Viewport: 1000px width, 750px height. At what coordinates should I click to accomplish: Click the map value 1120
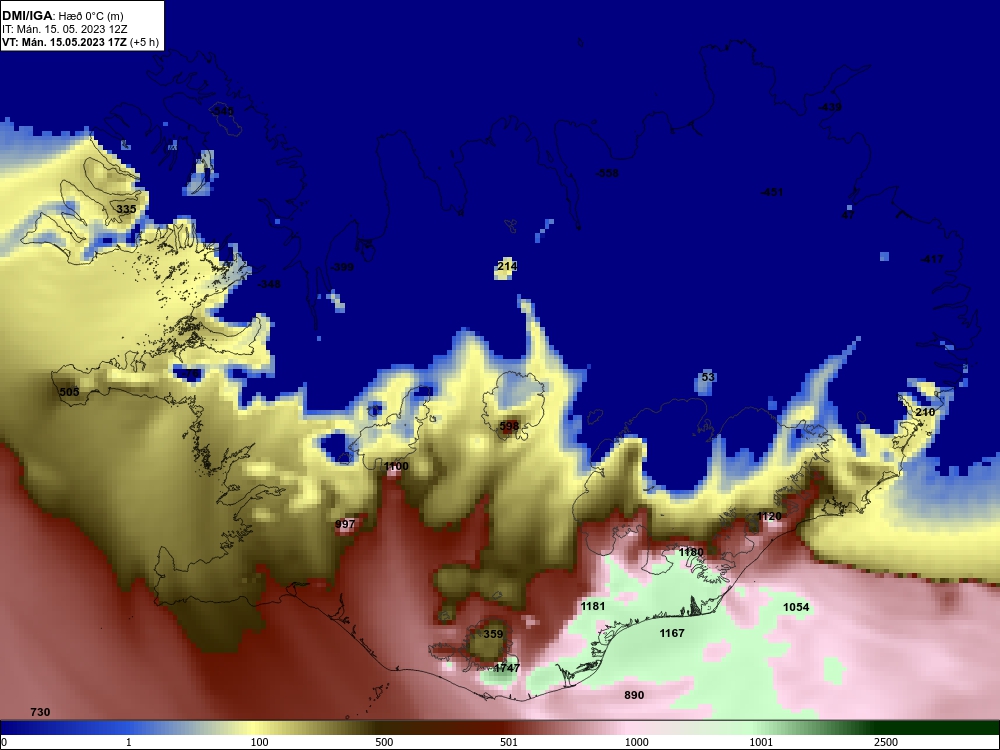coord(769,516)
